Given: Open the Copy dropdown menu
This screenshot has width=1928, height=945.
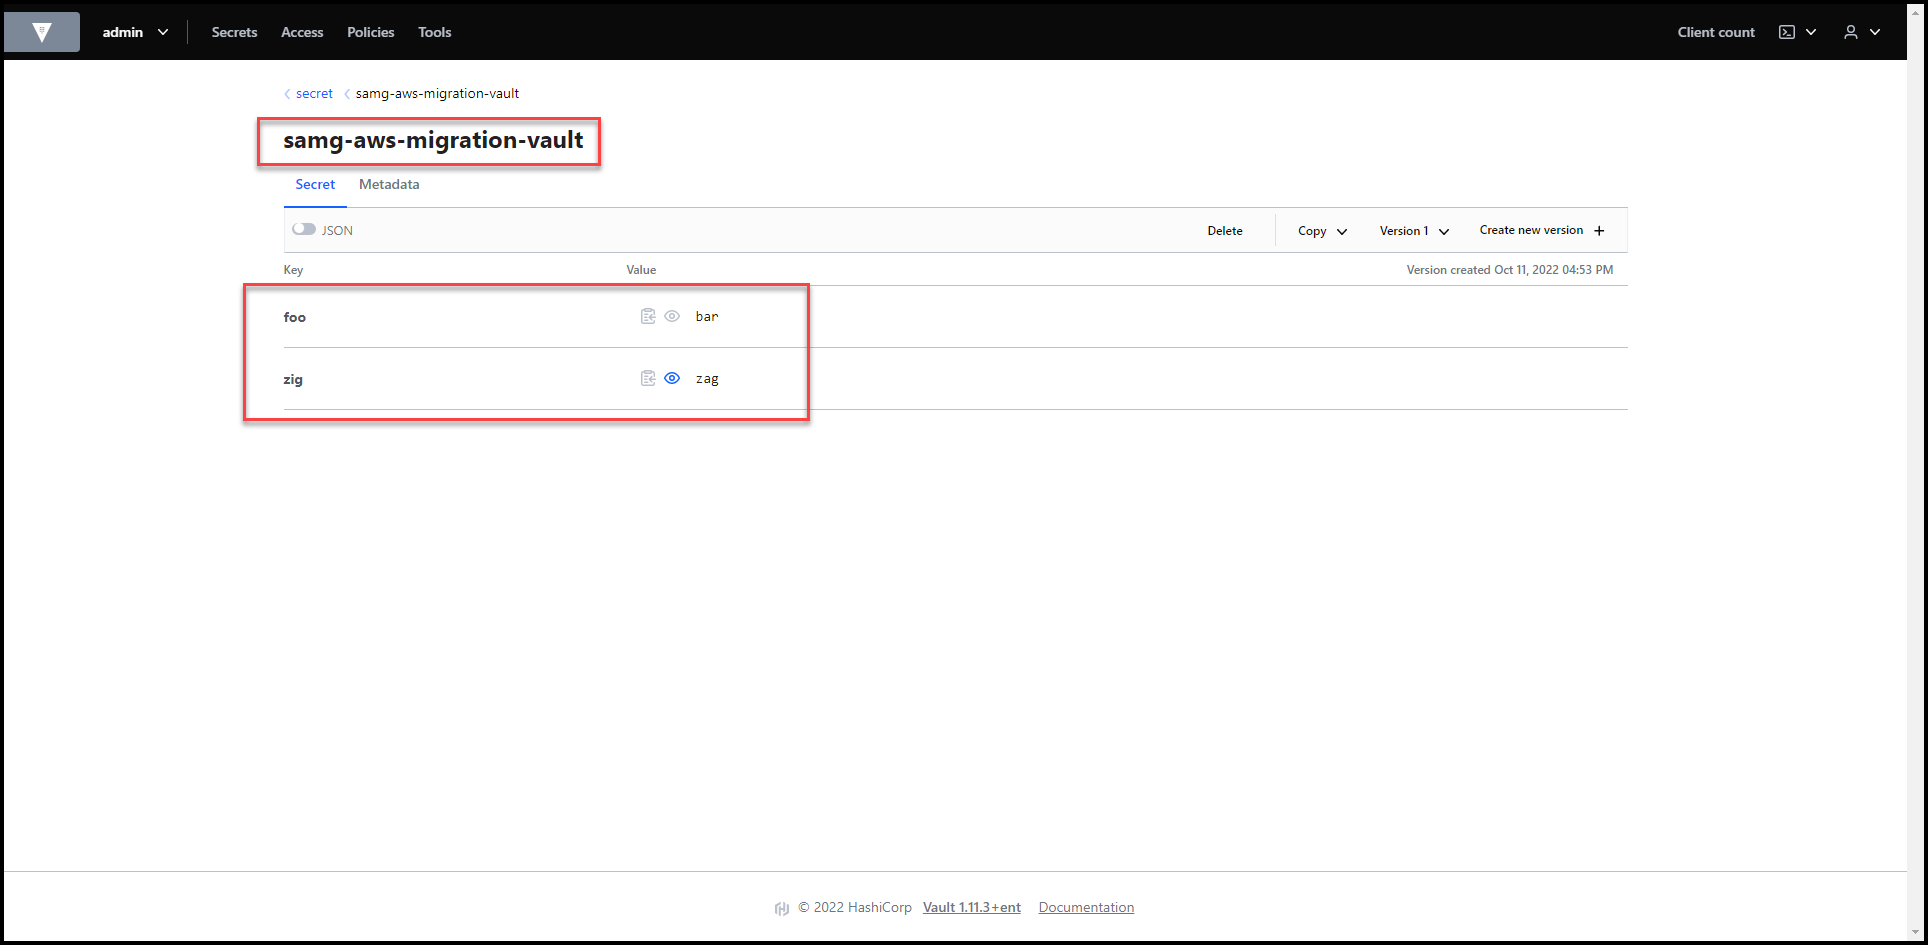Looking at the screenshot, I should 1321,230.
